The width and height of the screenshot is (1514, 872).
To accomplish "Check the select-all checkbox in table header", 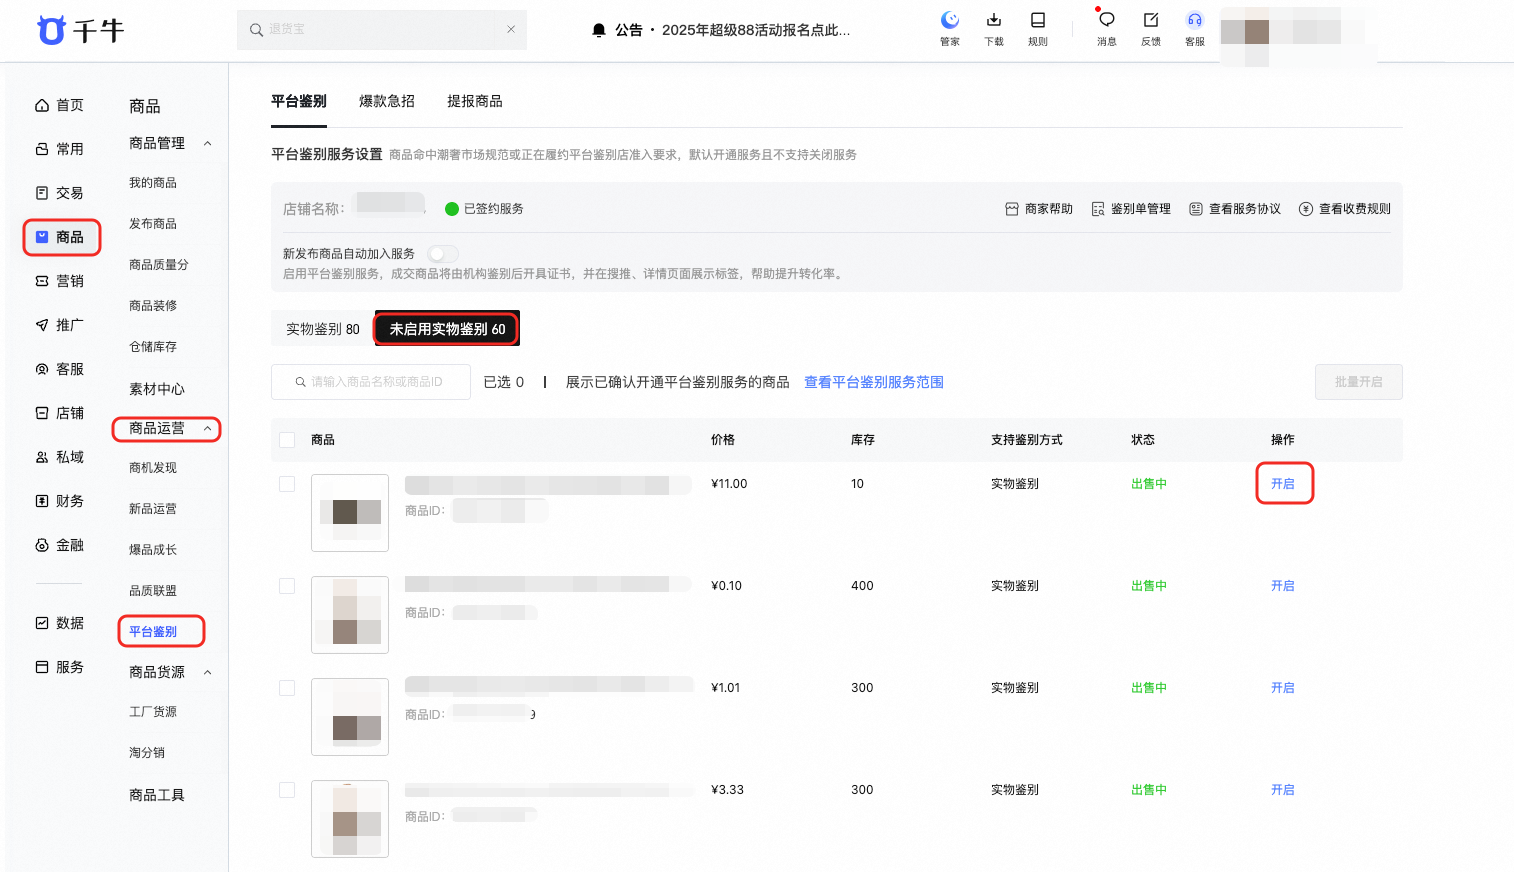I will (x=287, y=440).
